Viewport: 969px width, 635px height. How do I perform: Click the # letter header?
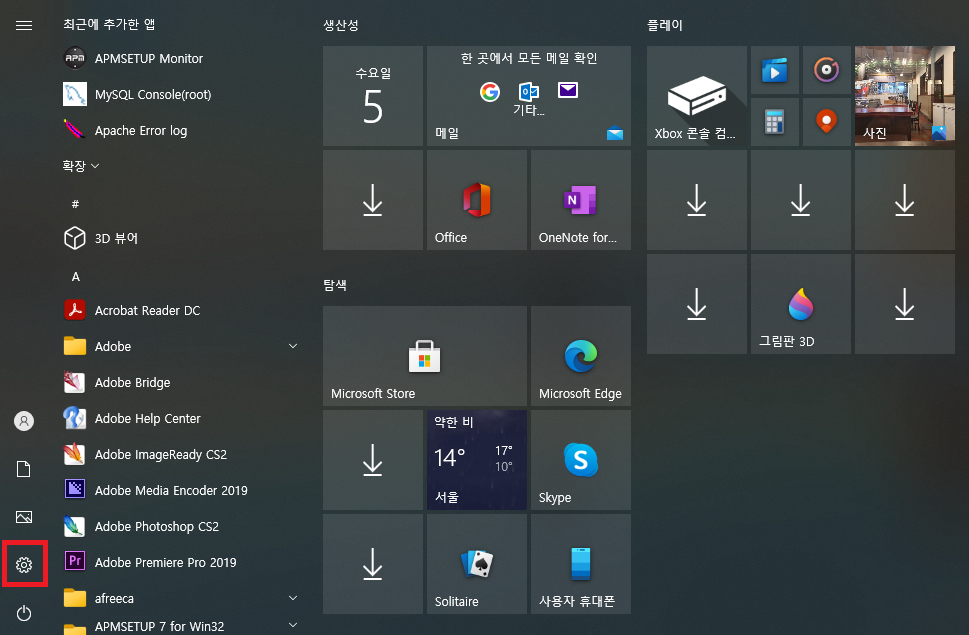tap(75, 204)
